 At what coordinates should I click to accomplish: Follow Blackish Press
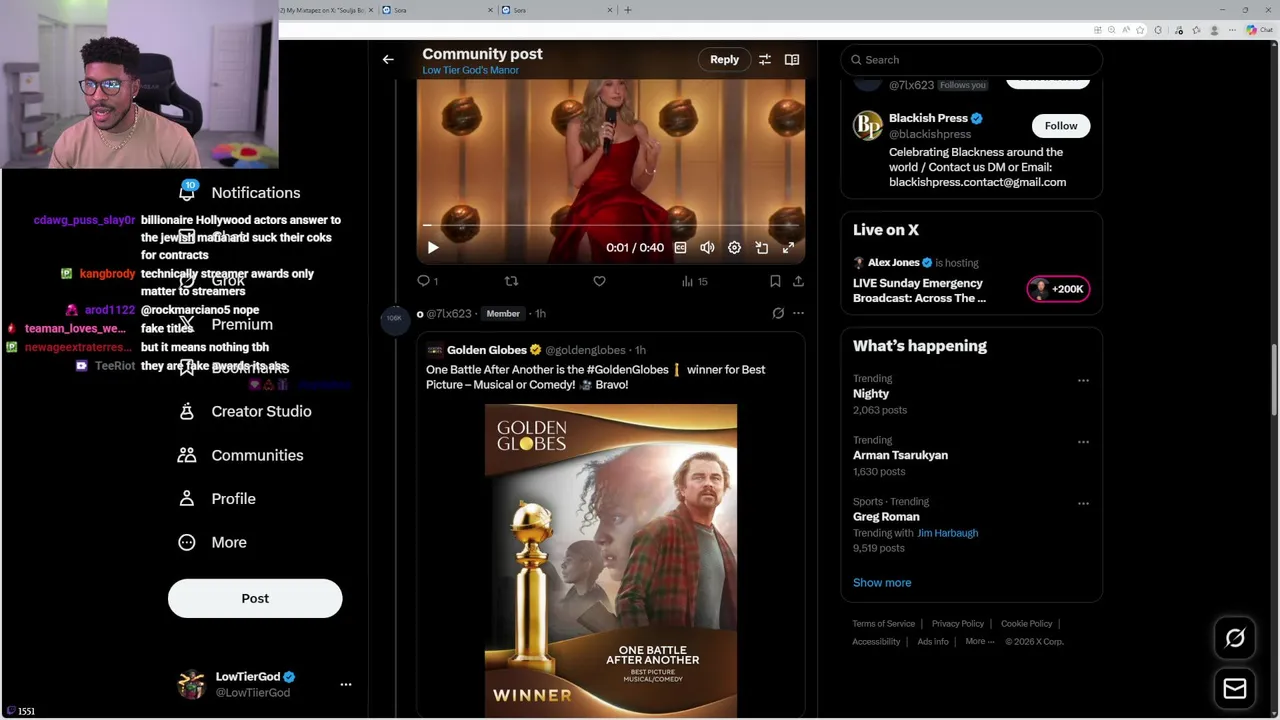click(x=1061, y=126)
